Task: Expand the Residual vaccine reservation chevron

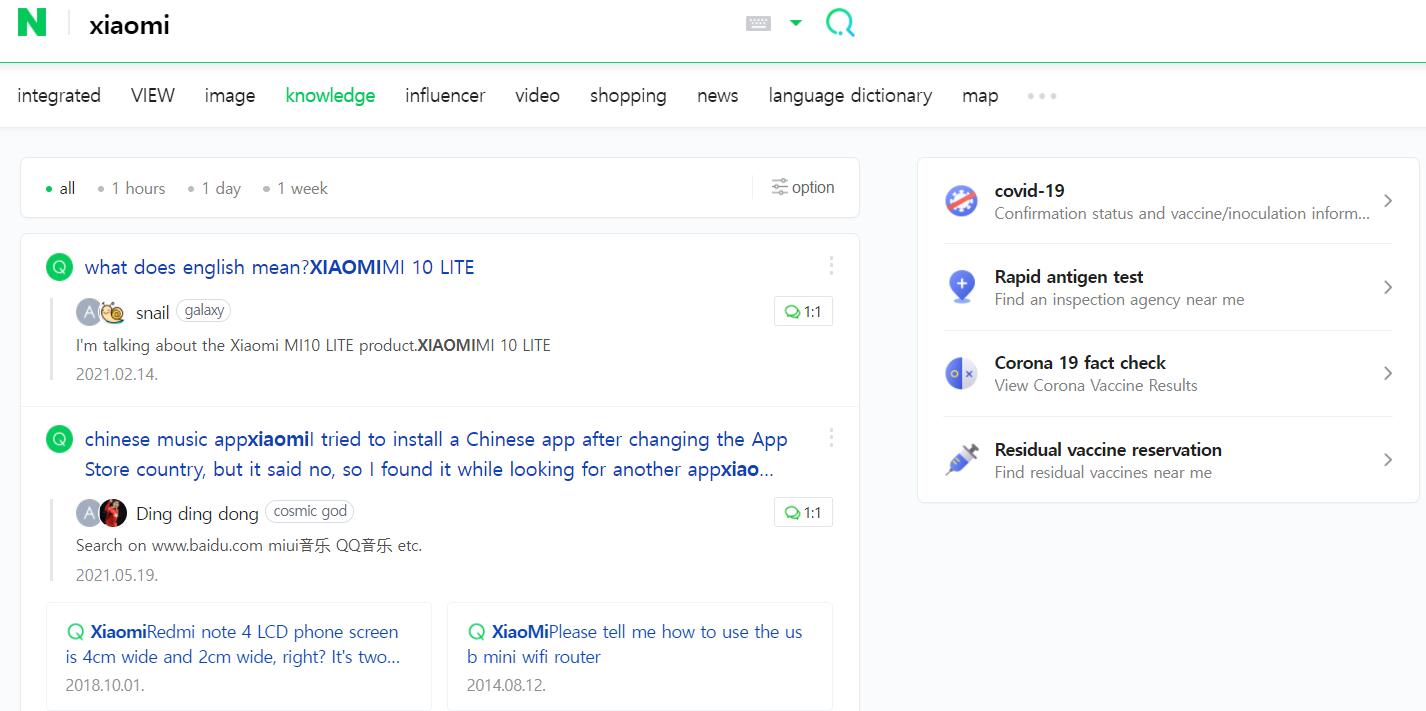Action: click(1388, 460)
